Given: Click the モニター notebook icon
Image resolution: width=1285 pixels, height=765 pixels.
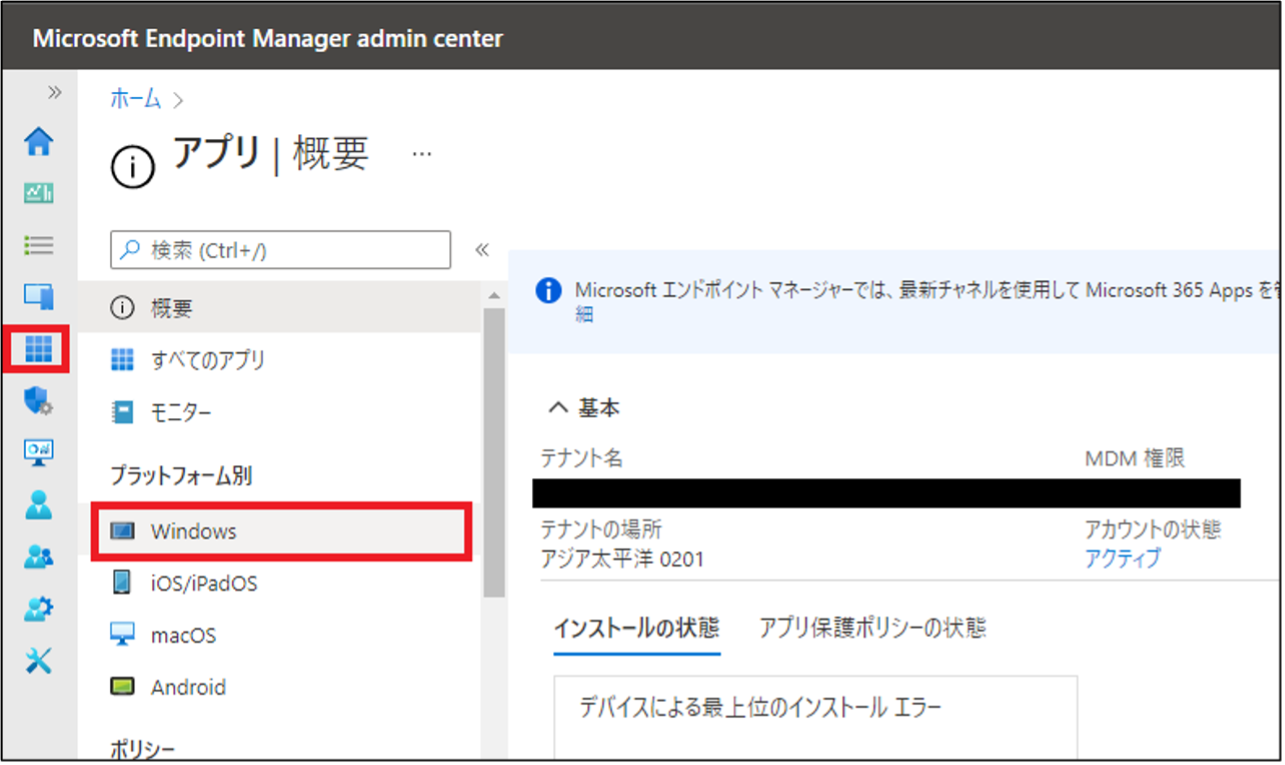Looking at the screenshot, I should coord(122,412).
